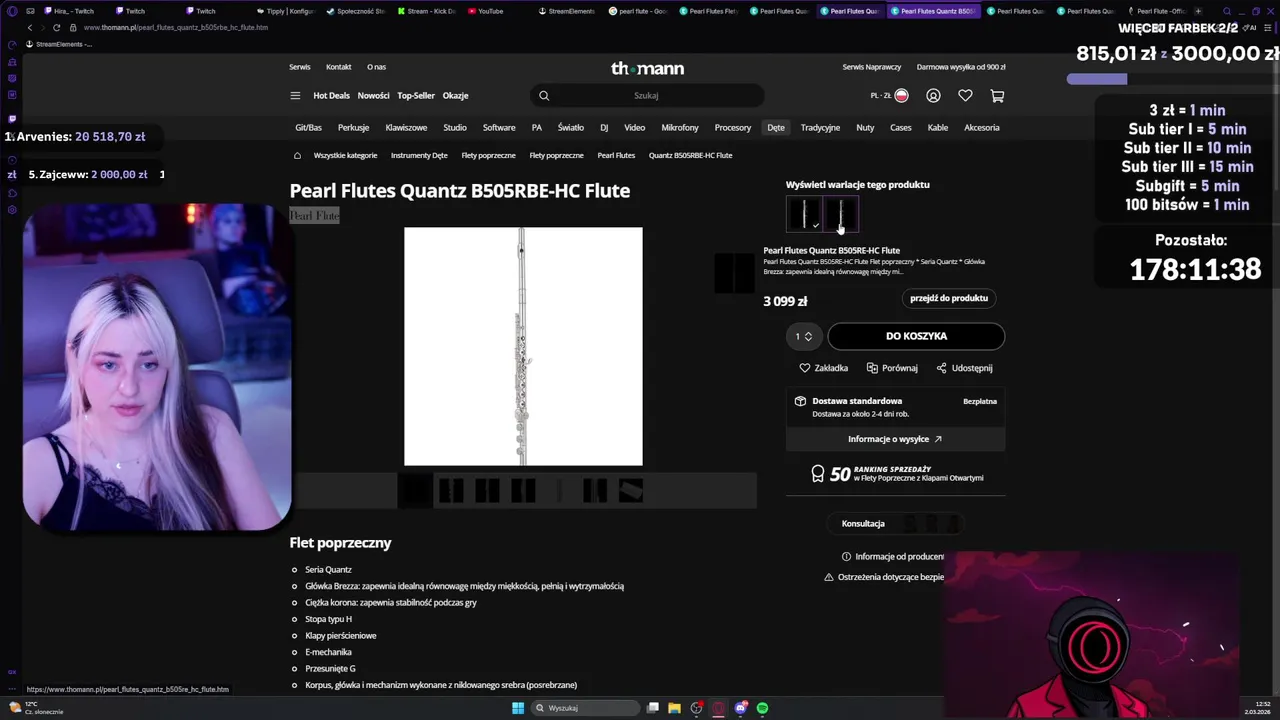Open Okazje link

455,96
